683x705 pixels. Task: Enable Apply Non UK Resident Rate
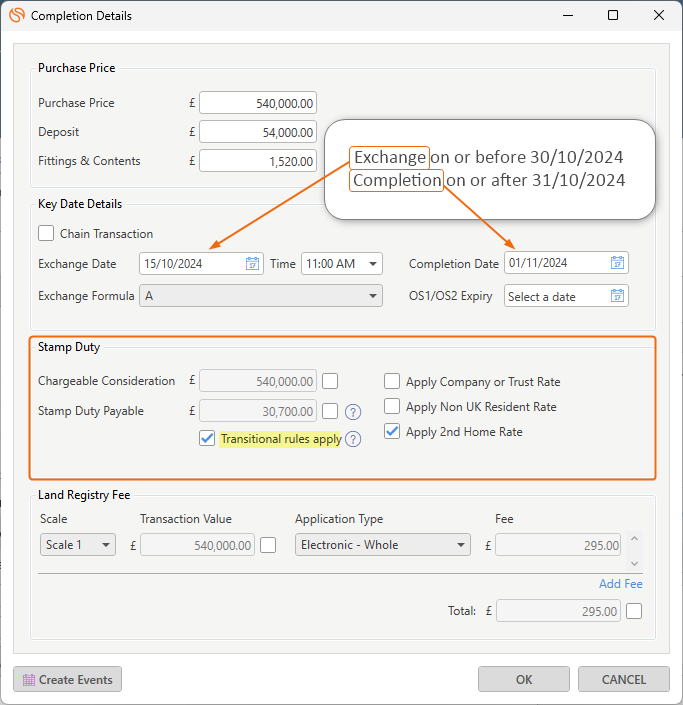(x=392, y=406)
